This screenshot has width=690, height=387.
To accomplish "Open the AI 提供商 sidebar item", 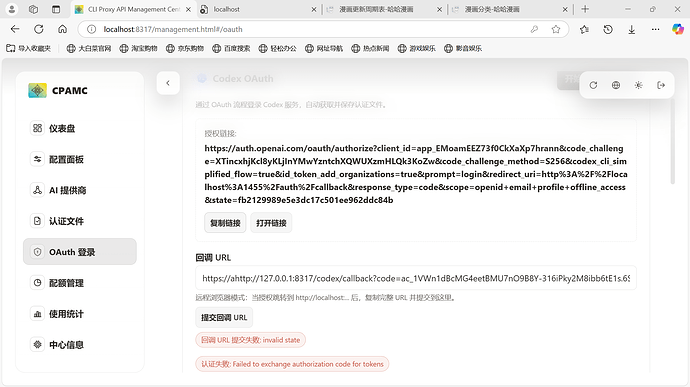I will point(80,190).
